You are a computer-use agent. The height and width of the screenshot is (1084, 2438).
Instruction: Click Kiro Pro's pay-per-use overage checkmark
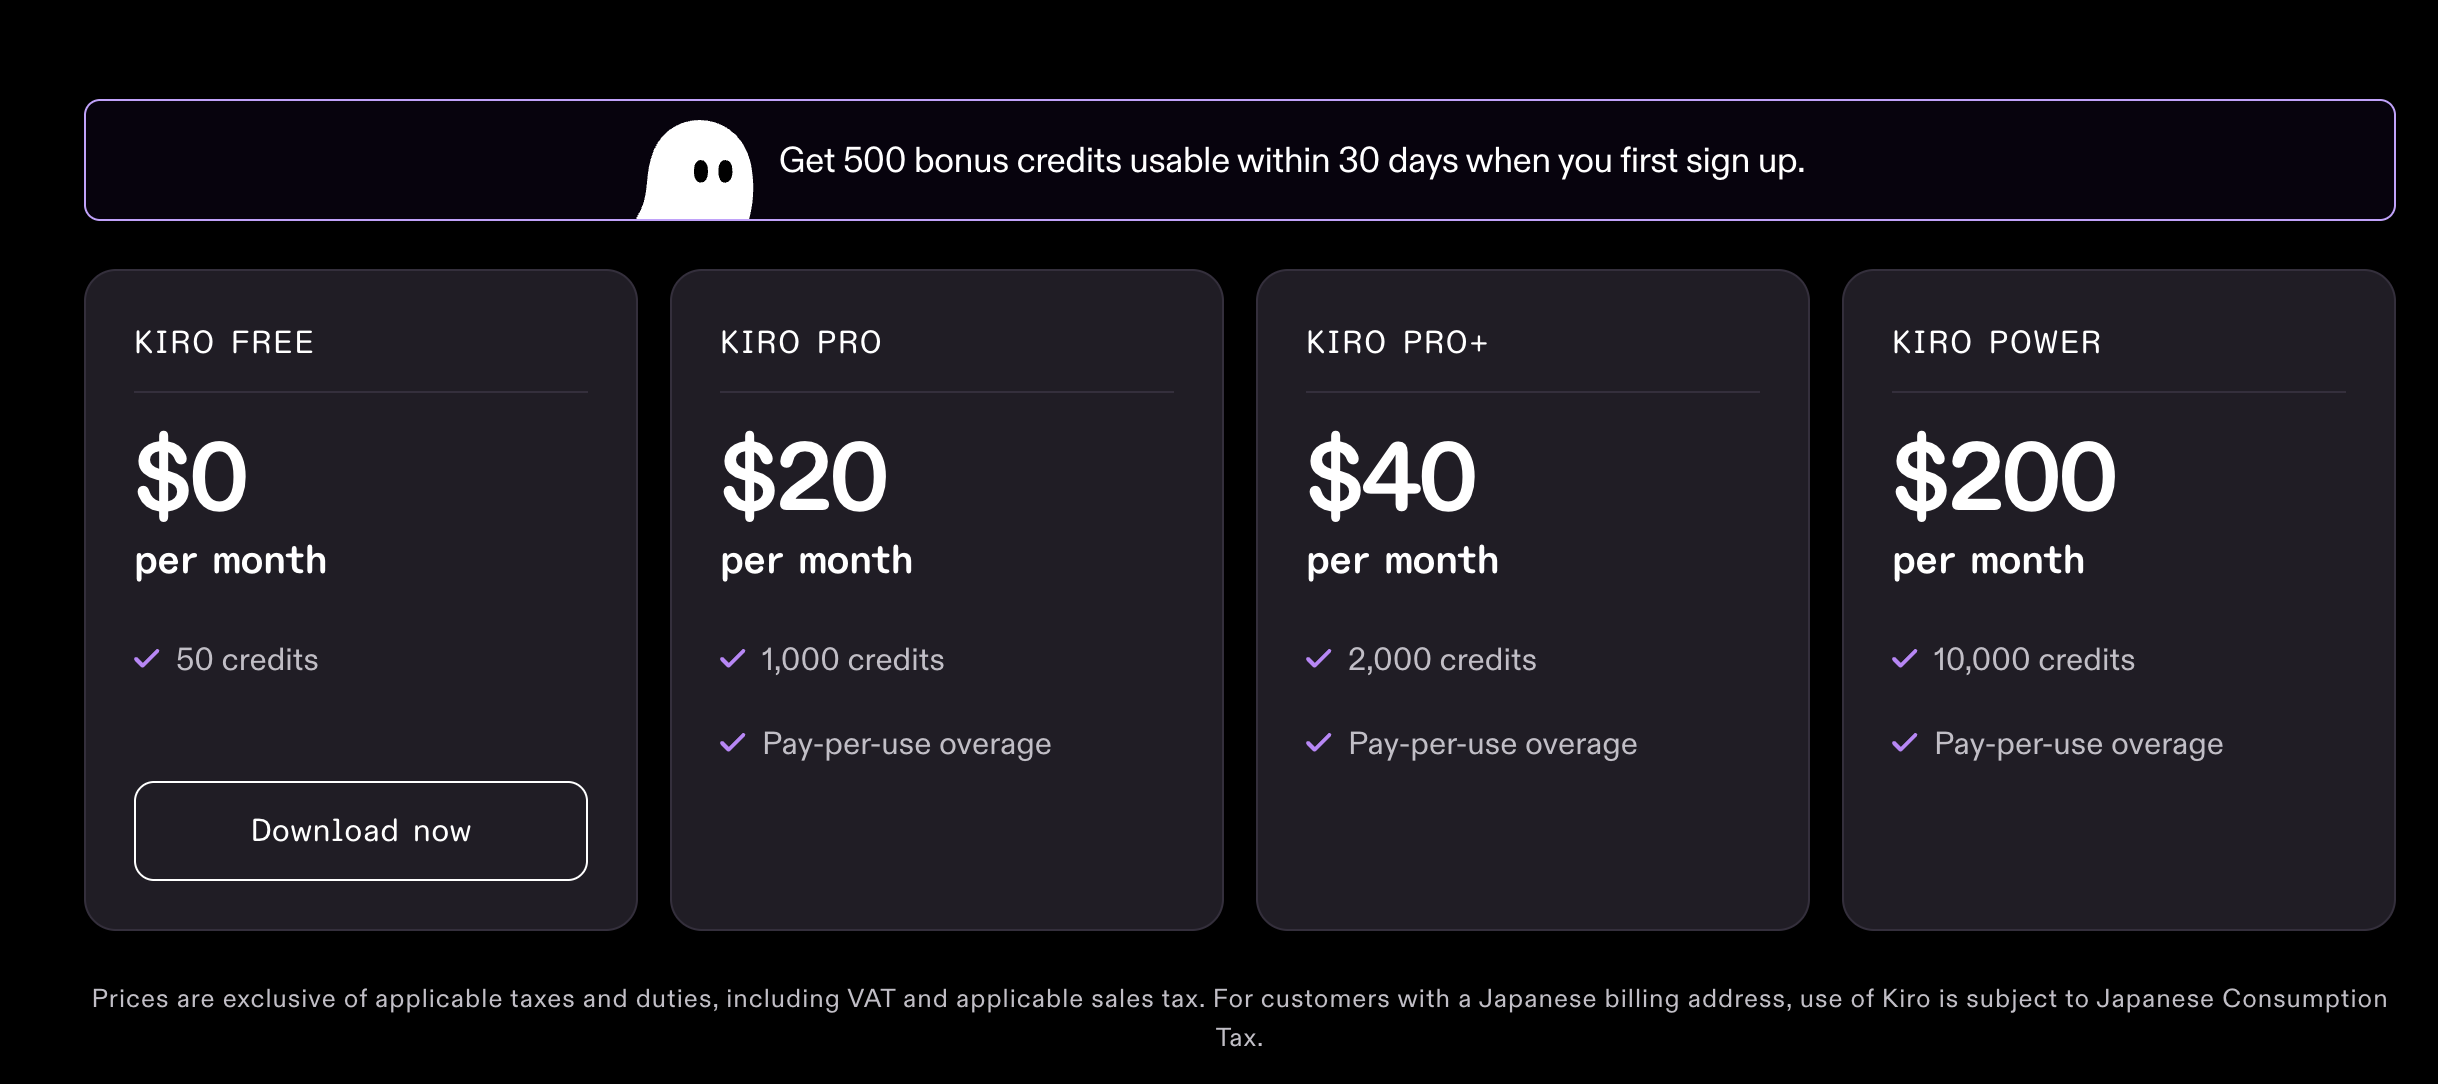733,743
